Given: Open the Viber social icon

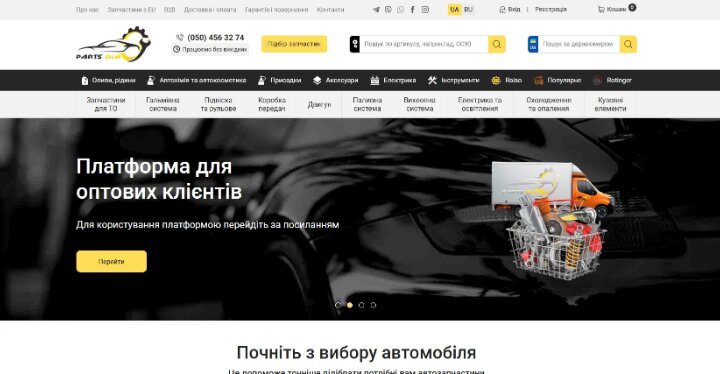Looking at the screenshot, I should (388, 10).
